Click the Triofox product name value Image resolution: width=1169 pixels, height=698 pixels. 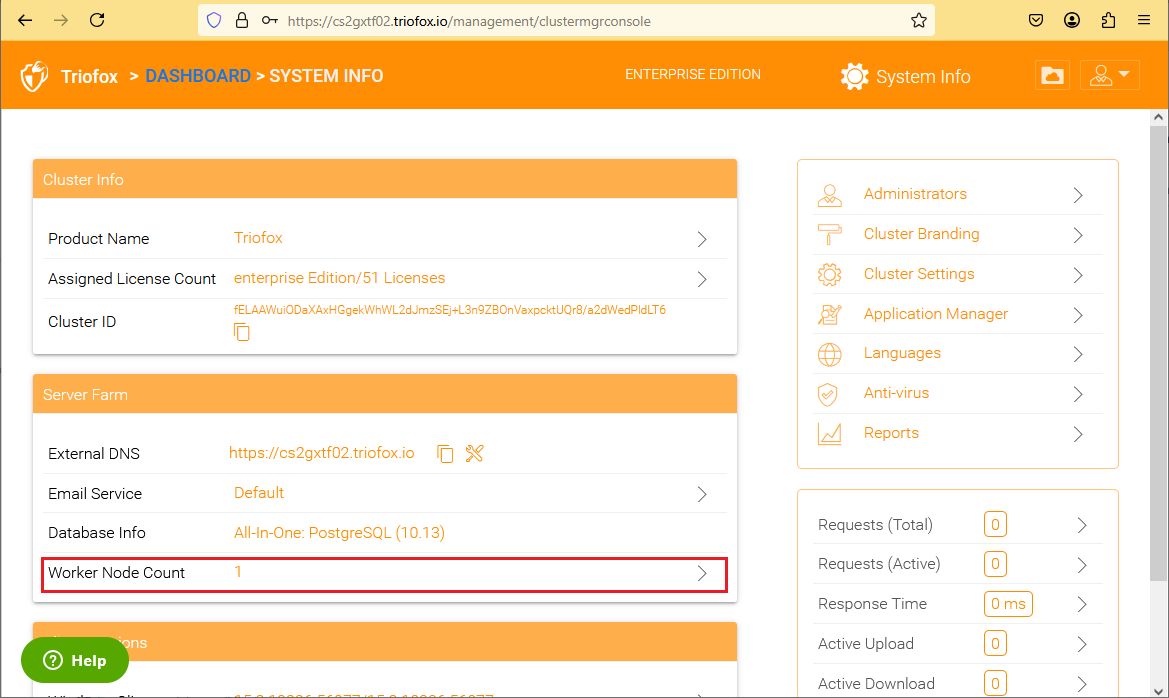(258, 238)
